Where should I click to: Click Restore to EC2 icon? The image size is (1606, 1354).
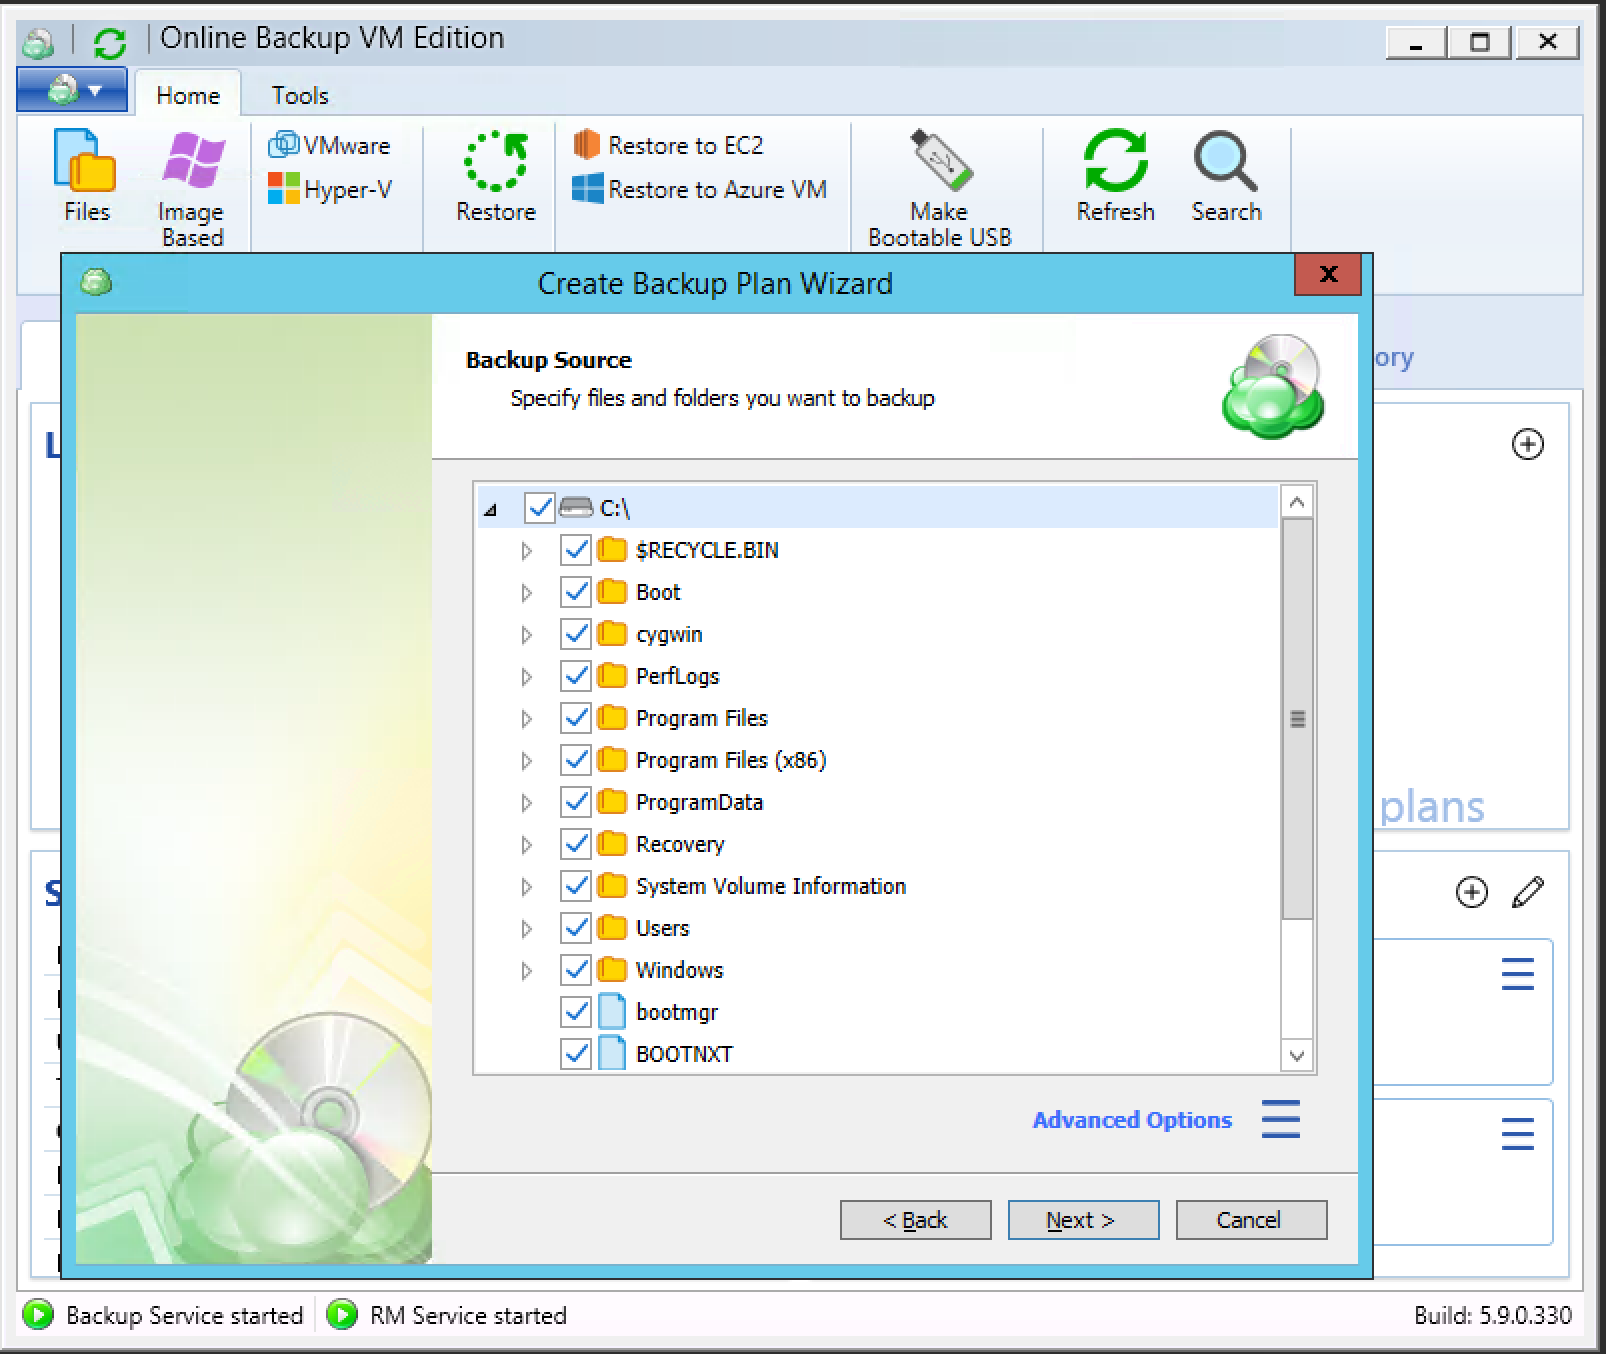coord(668,145)
